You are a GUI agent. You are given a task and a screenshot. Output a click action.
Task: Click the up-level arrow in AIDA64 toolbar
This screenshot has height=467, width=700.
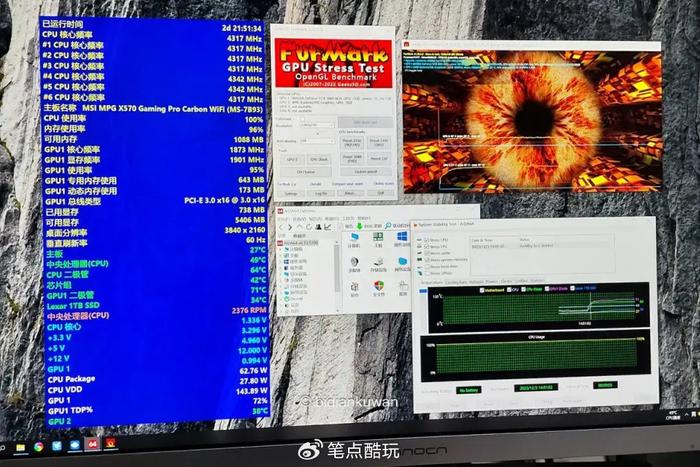300,227
